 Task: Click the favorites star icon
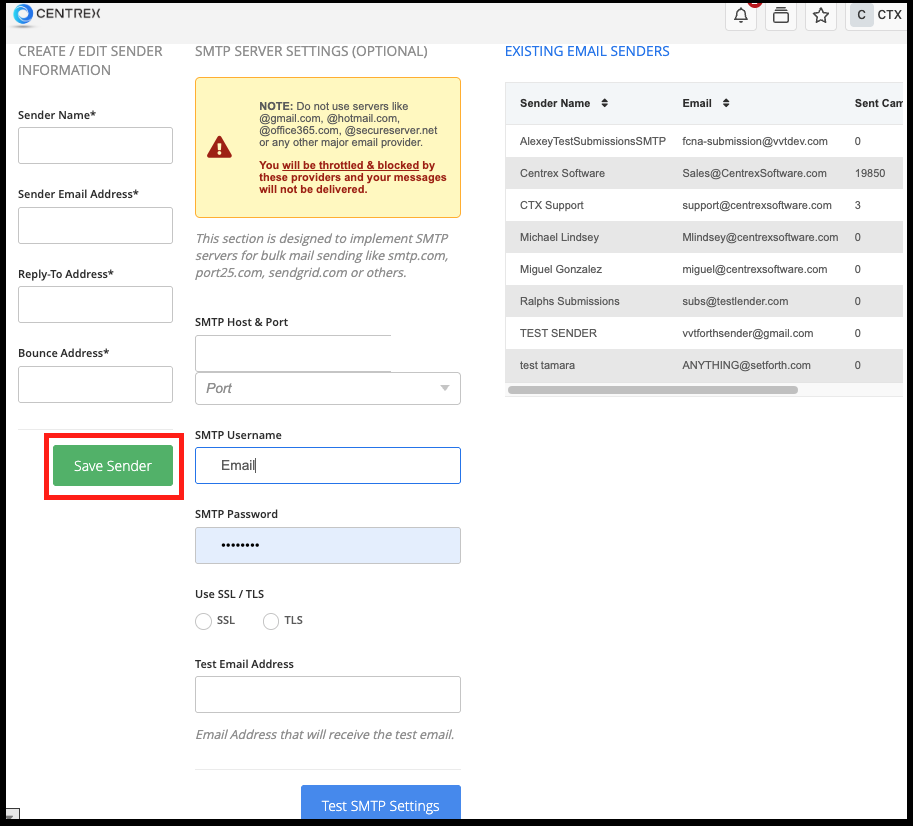coord(821,15)
